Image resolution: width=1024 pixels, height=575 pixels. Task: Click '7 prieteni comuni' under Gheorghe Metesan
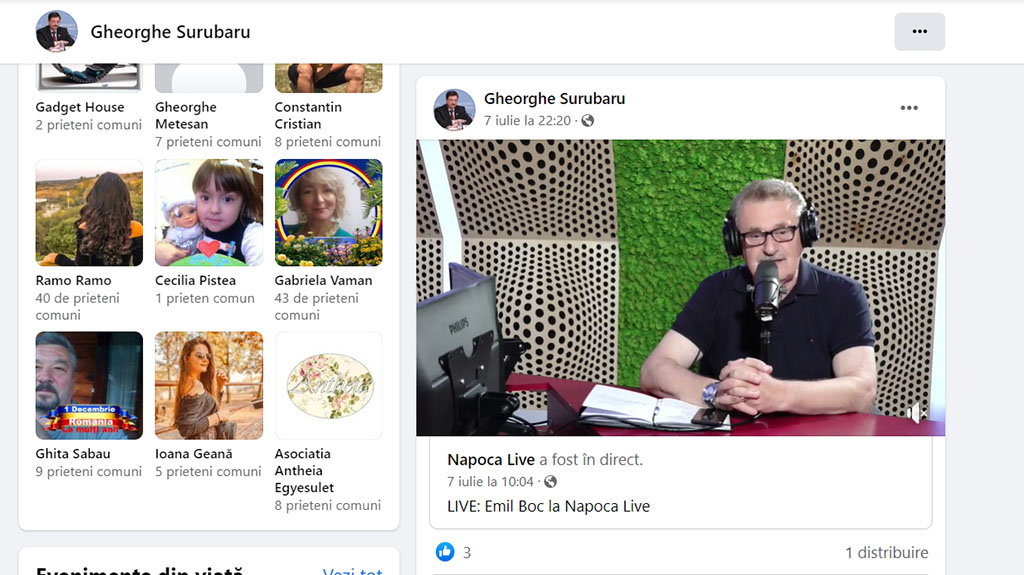pyautogui.click(x=208, y=142)
